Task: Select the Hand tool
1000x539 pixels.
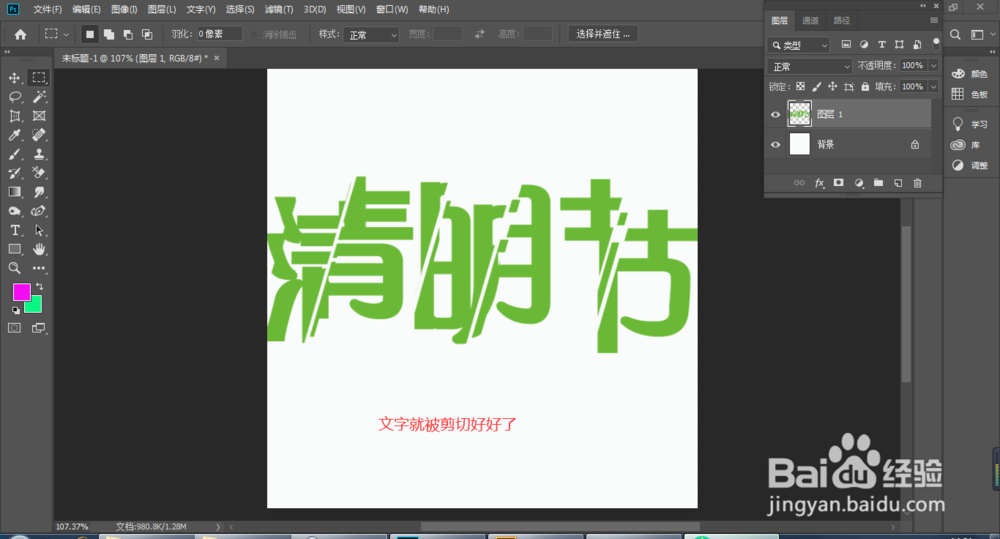Action: tap(39, 249)
